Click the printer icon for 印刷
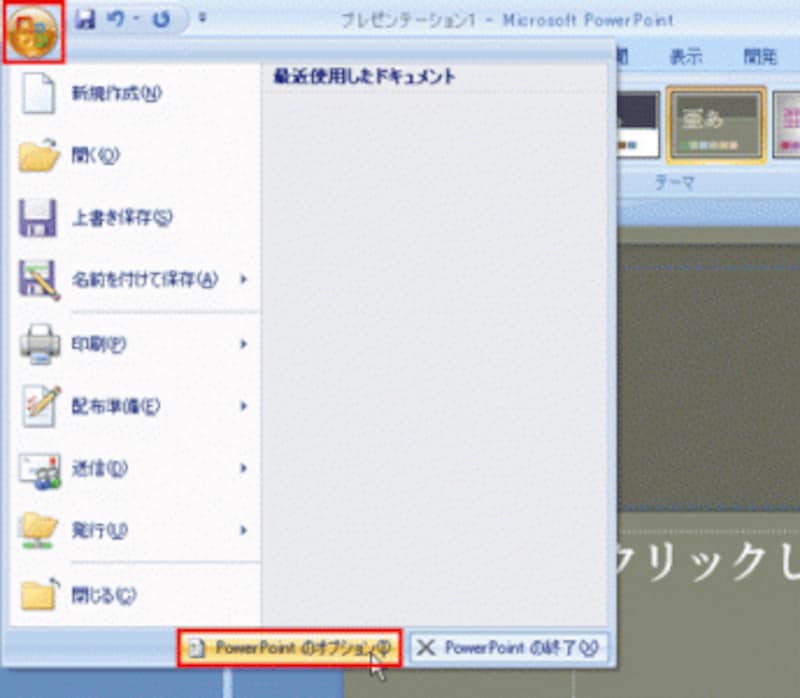This screenshot has height=698, width=800. pyautogui.click(x=40, y=344)
